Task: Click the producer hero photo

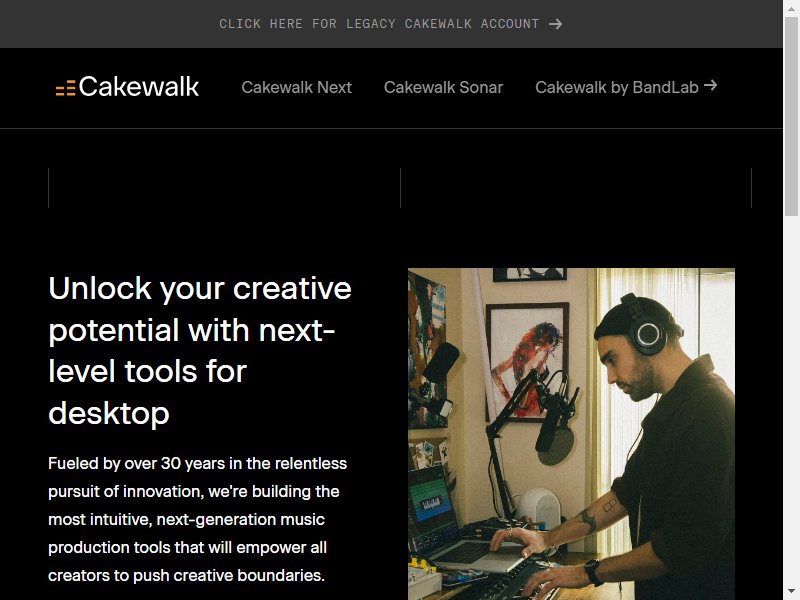Action: click(x=571, y=434)
